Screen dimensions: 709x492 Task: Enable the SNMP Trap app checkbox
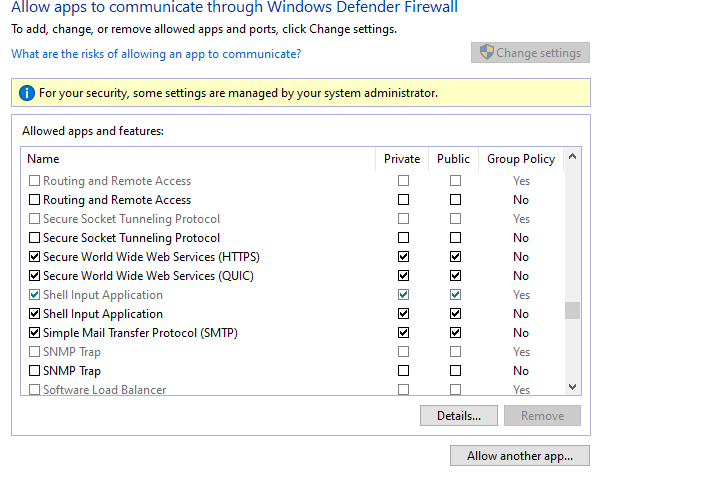35,371
